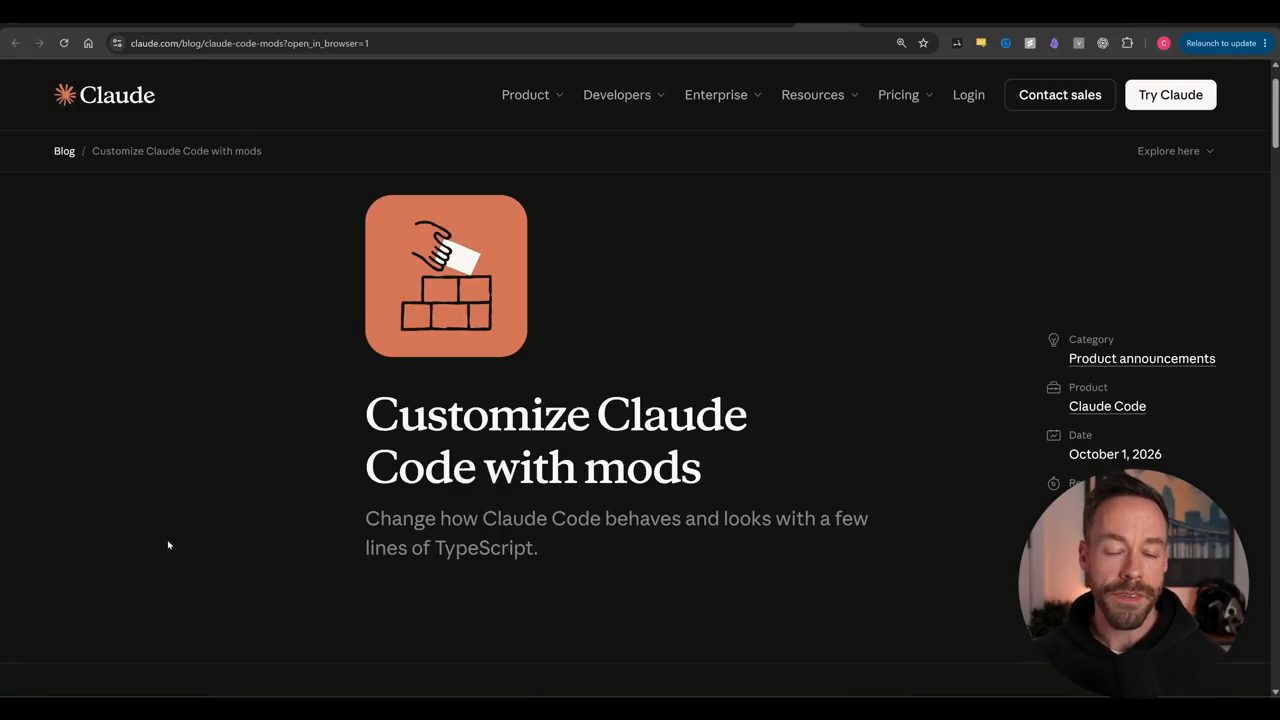Click the browser back arrow
The height and width of the screenshot is (720, 1280).
[x=15, y=43]
